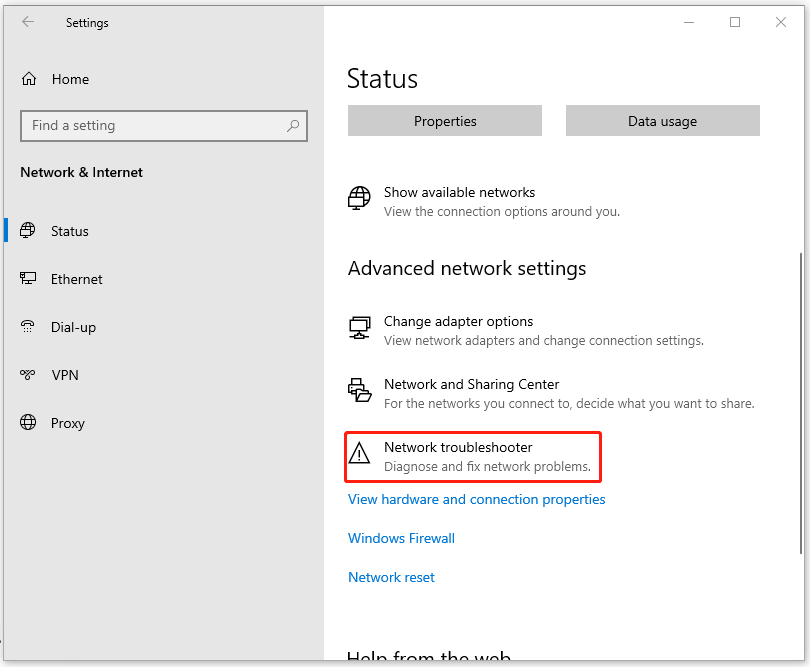Select the VPN sidebar item
The height and width of the screenshot is (667, 810).
[65, 375]
